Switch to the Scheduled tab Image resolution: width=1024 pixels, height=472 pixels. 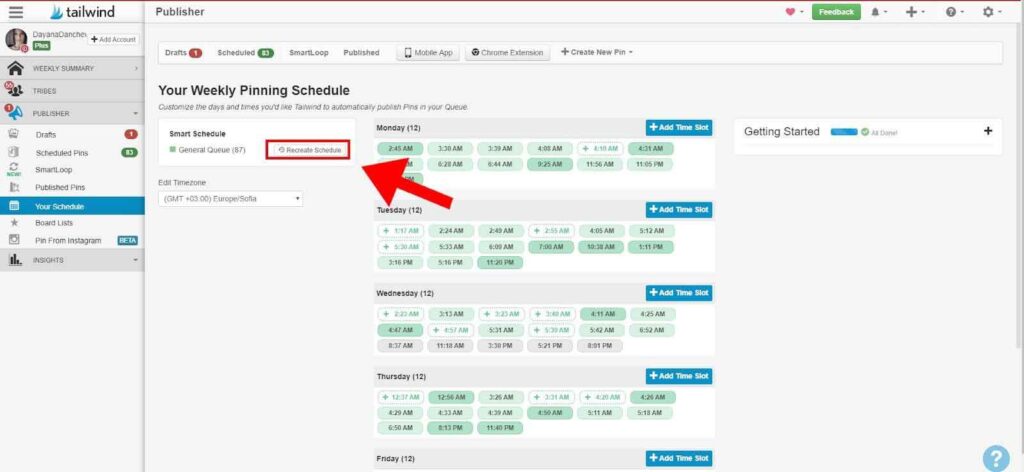246,53
